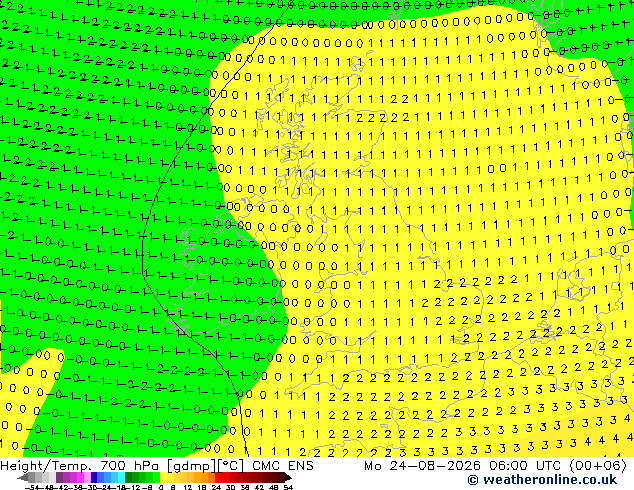Image resolution: width=634 pixels, height=490 pixels.
Task: Click the CMC ENS model label
Action: 283,466
